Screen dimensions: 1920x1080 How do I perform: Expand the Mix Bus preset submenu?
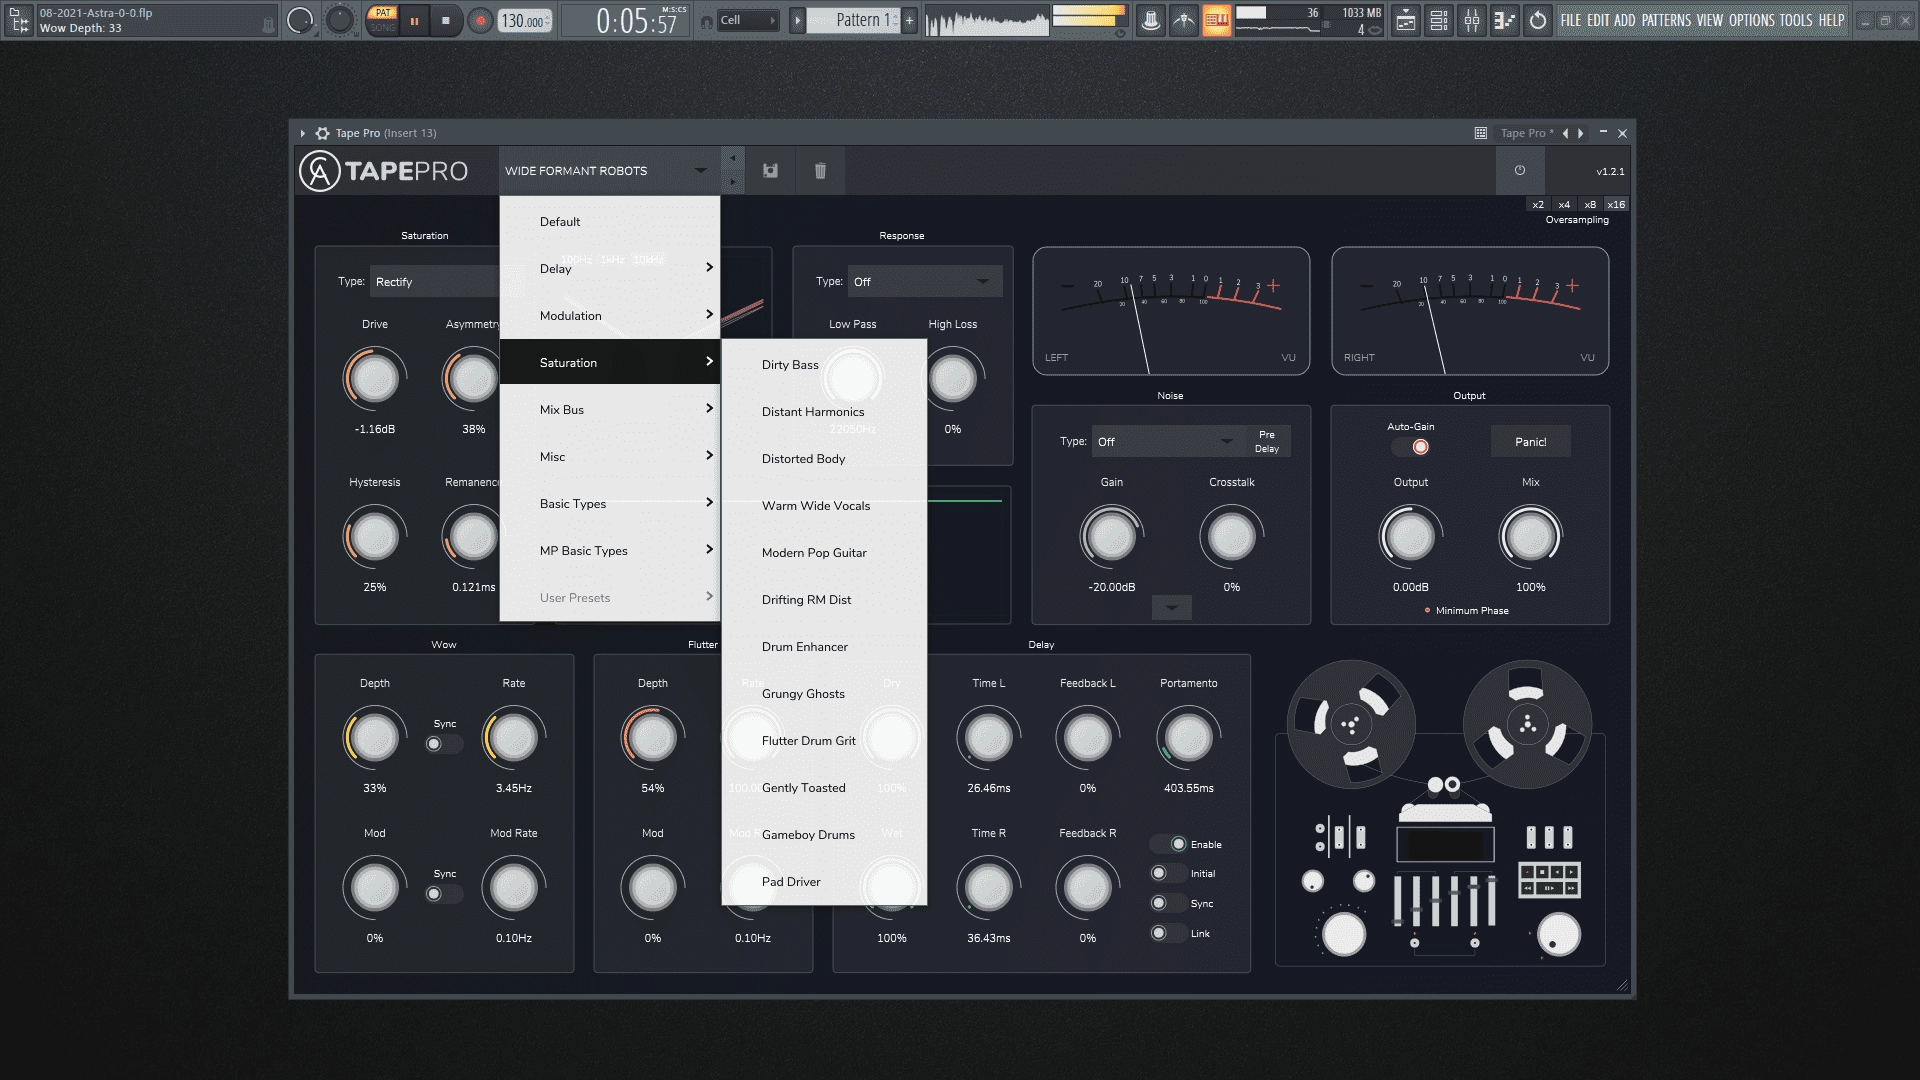pos(610,409)
